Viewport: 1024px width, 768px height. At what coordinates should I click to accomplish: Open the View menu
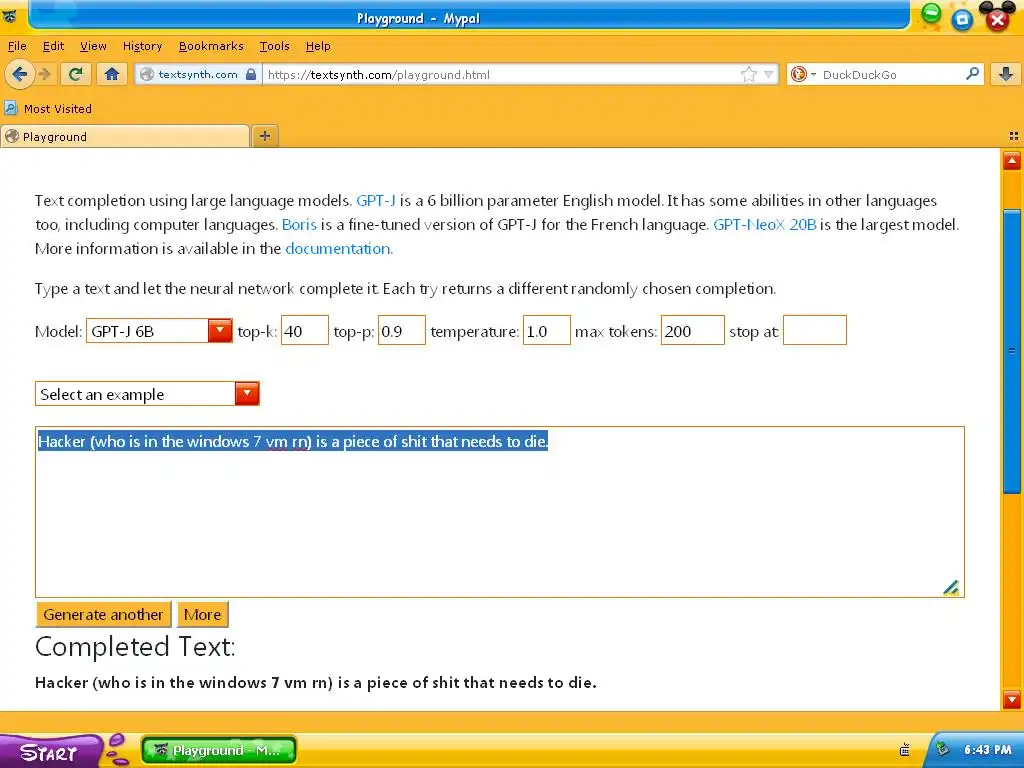(x=93, y=46)
